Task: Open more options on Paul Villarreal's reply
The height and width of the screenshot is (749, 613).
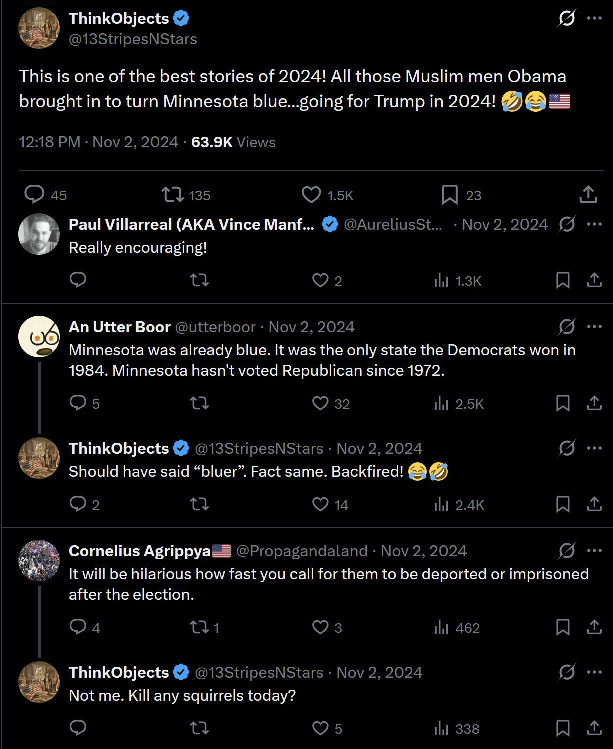Action: 595,224
